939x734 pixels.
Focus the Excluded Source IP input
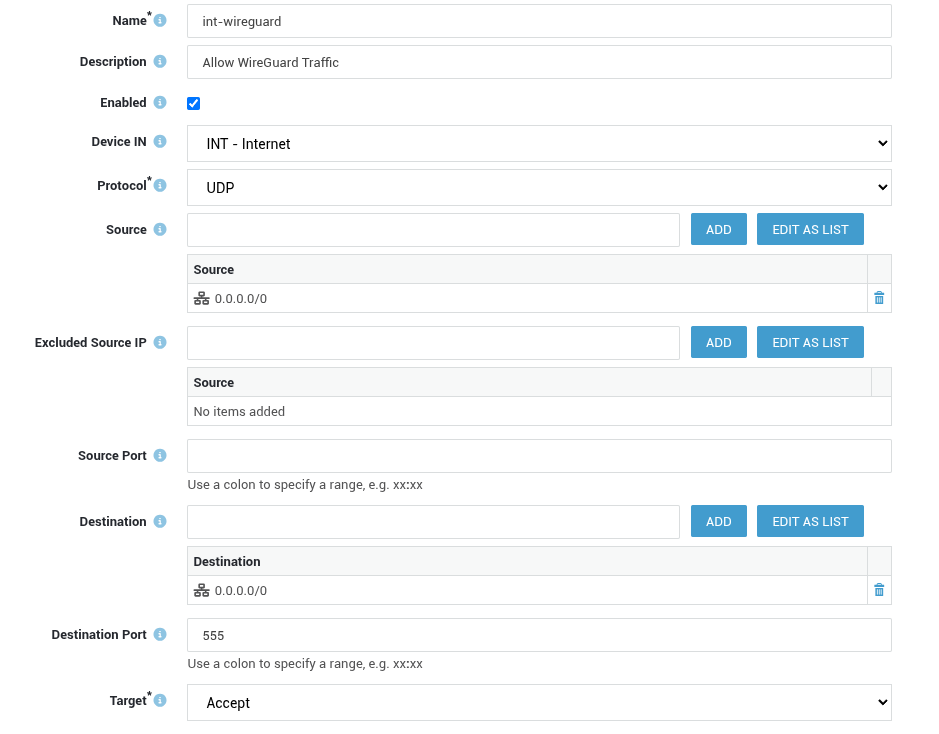coord(434,343)
